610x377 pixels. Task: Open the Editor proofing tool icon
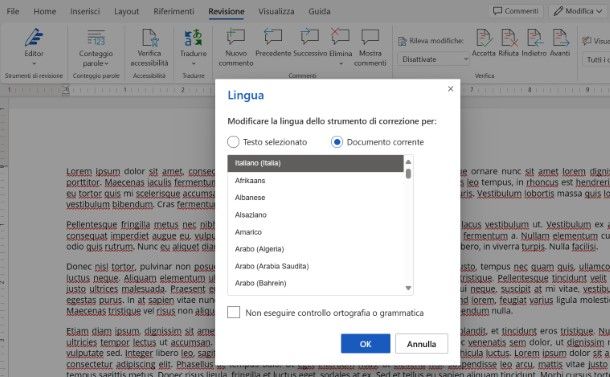34,38
